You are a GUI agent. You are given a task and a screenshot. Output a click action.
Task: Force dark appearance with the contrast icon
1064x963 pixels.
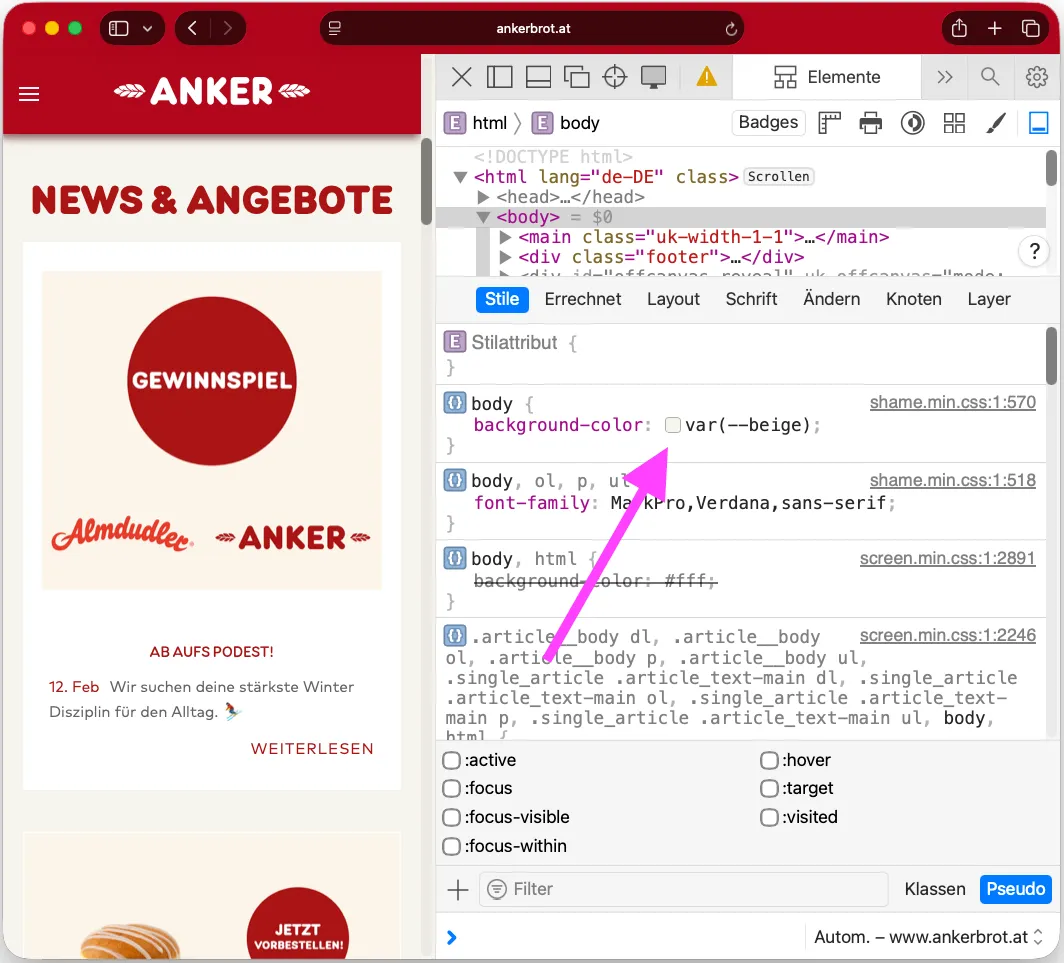coord(912,122)
